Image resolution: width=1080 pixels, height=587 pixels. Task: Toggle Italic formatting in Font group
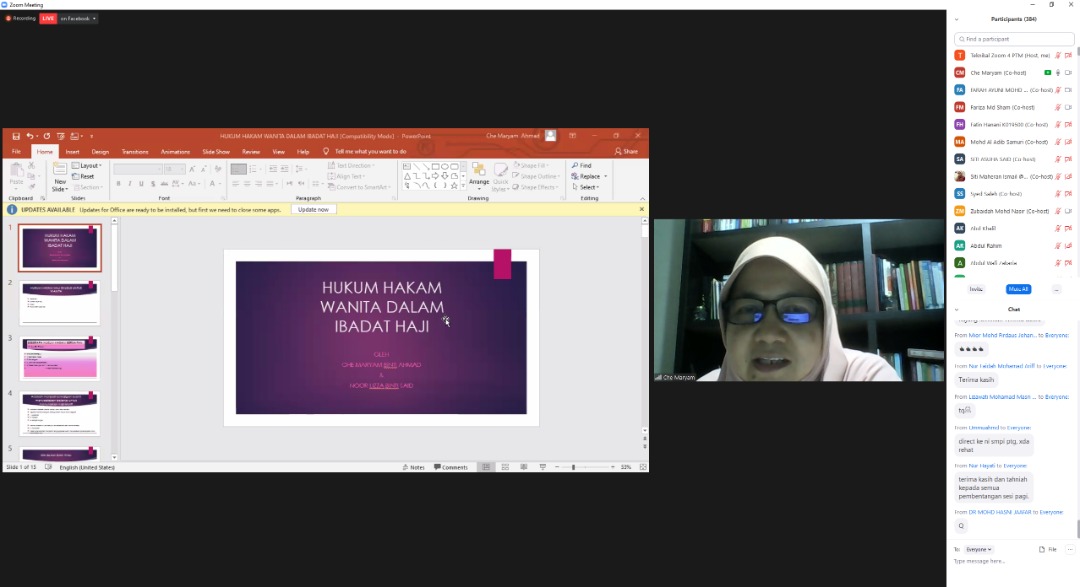tap(130, 183)
